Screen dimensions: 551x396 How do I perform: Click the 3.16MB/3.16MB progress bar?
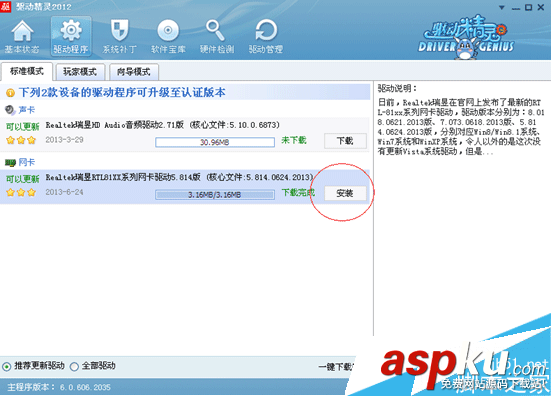tap(215, 194)
